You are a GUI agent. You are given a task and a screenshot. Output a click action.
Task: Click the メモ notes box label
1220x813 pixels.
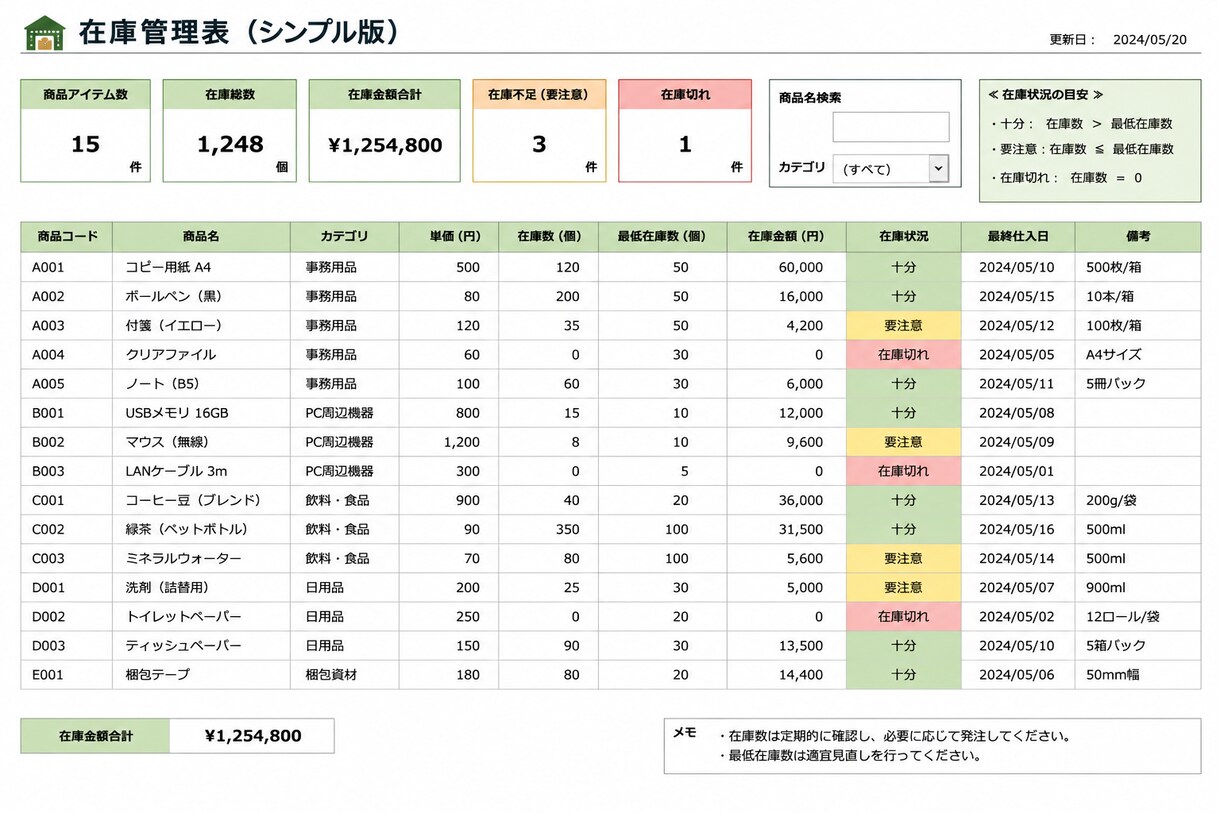coord(685,732)
